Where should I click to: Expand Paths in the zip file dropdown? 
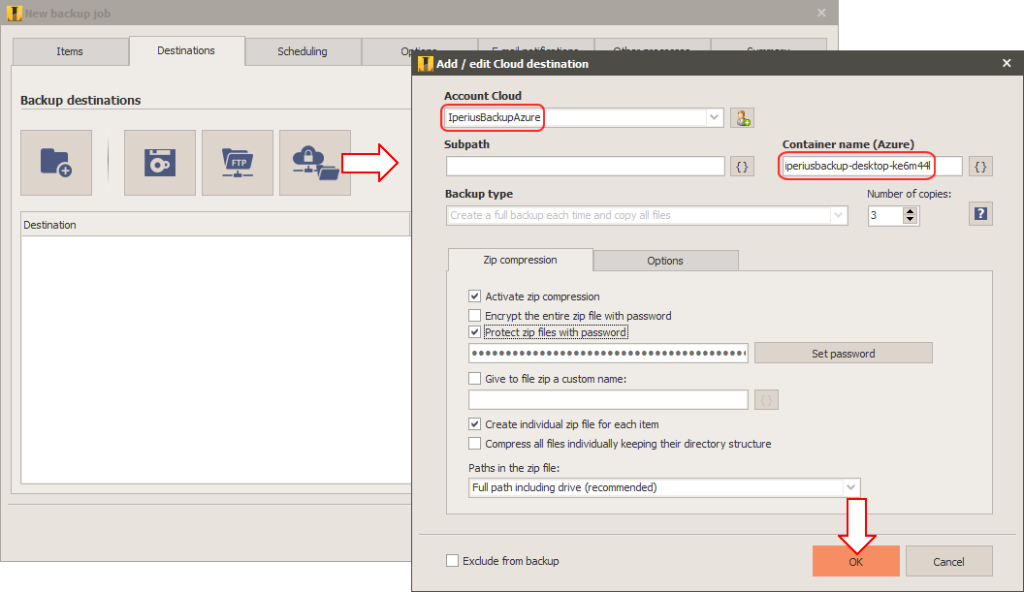(x=850, y=487)
